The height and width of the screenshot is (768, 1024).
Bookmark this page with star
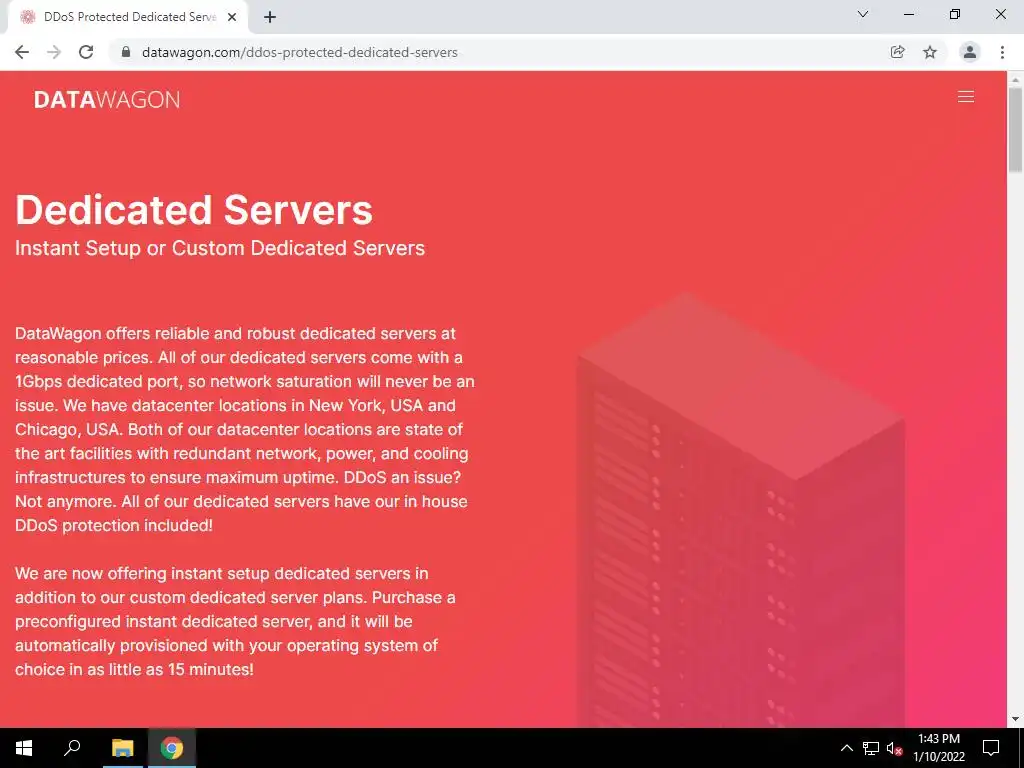930,52
